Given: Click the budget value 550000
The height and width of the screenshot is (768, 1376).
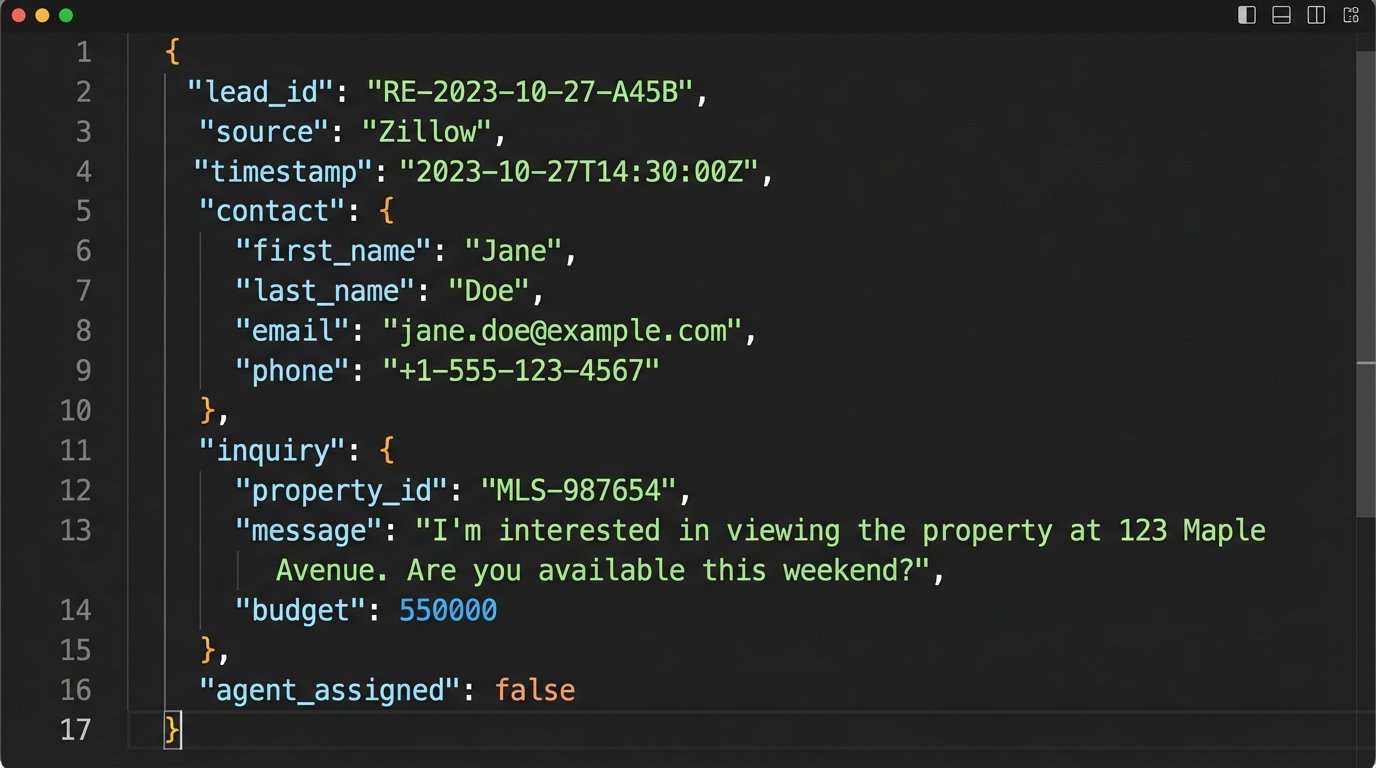Looking at the screenshot, I should pos(448,610).
